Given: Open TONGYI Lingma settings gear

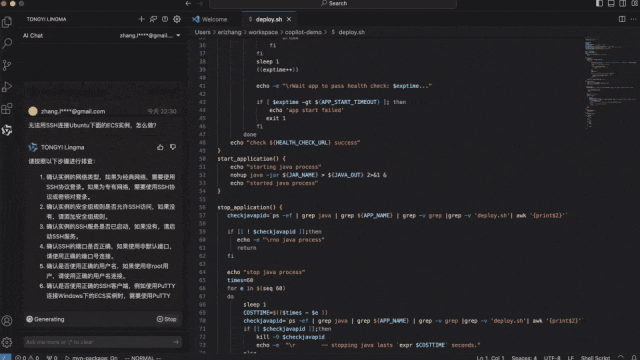Looking at the screenshot, I should coord(177,19).
